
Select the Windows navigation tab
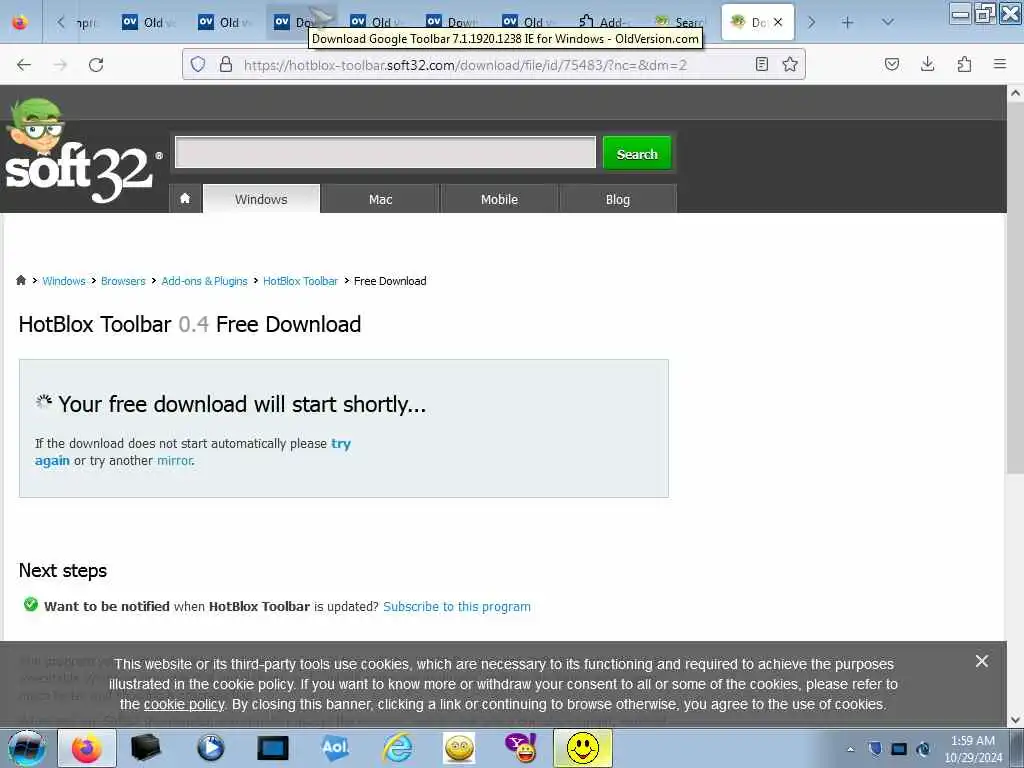[x=261, y=199]
